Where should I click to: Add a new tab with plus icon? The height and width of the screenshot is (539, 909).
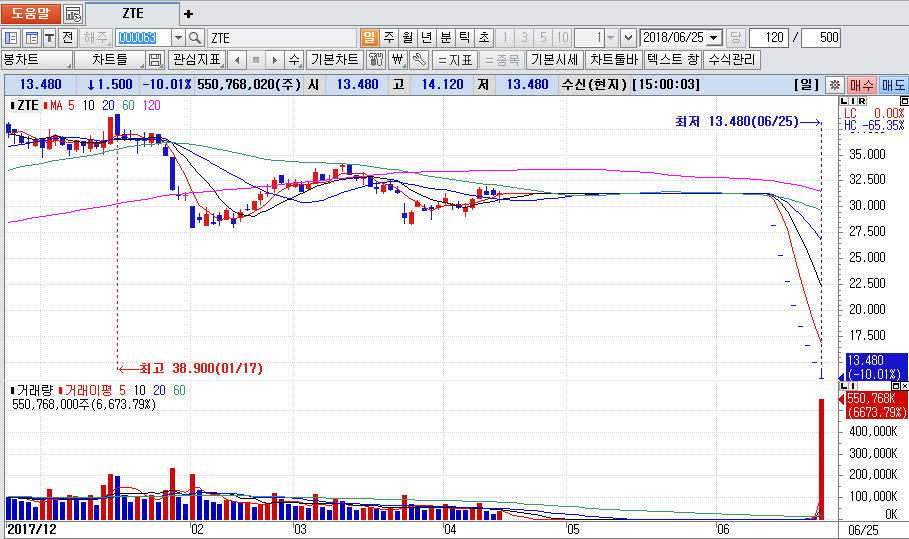tap(189, 14)
